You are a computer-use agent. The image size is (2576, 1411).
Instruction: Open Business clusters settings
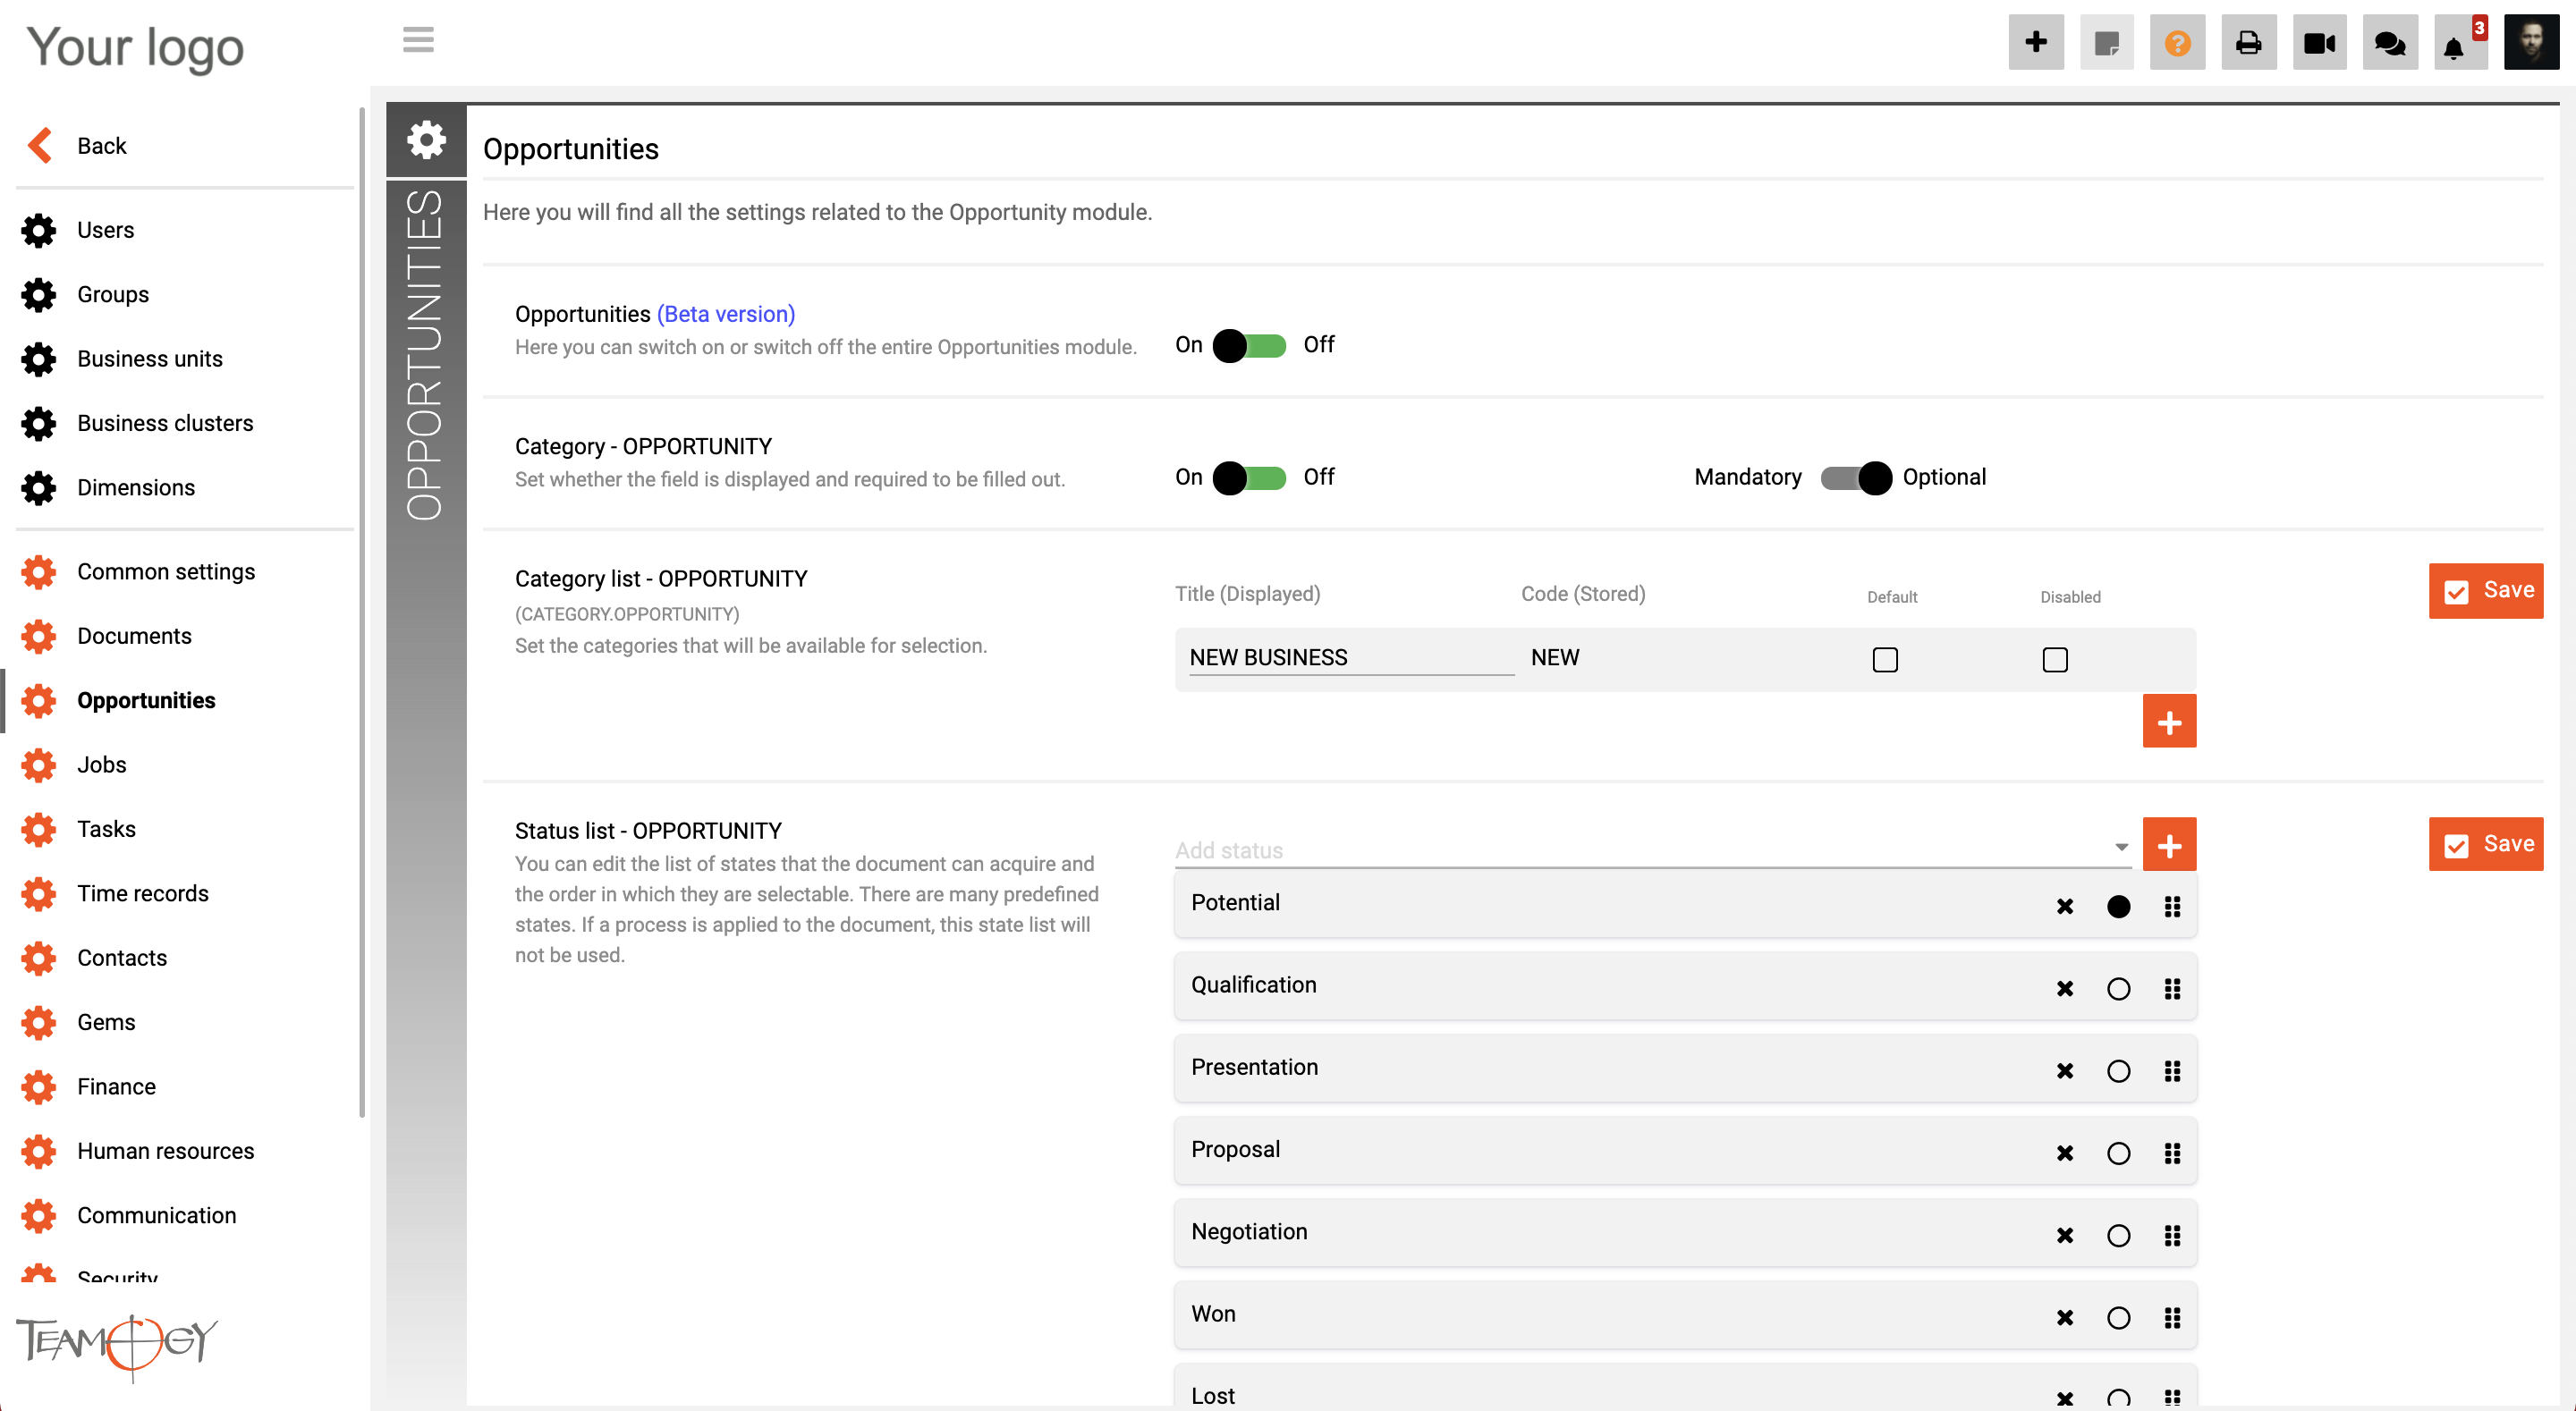[165, 423]
